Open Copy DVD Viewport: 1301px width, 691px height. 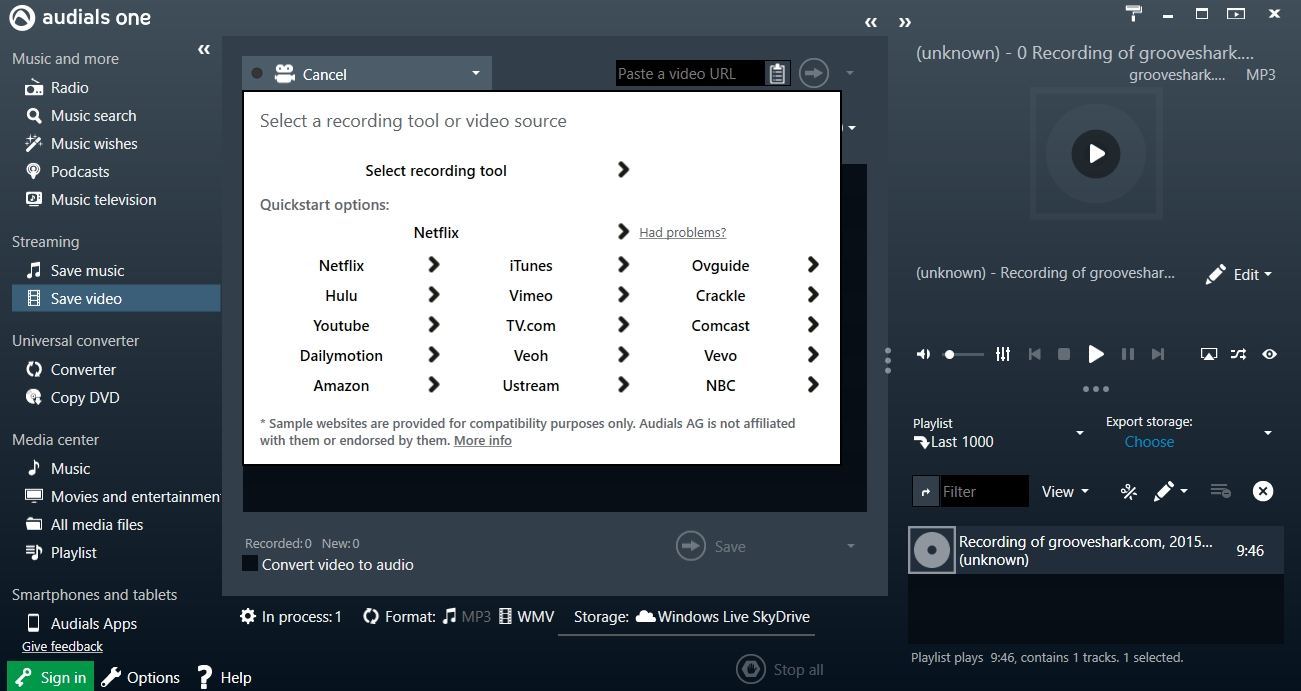click(x=85, y=398)
